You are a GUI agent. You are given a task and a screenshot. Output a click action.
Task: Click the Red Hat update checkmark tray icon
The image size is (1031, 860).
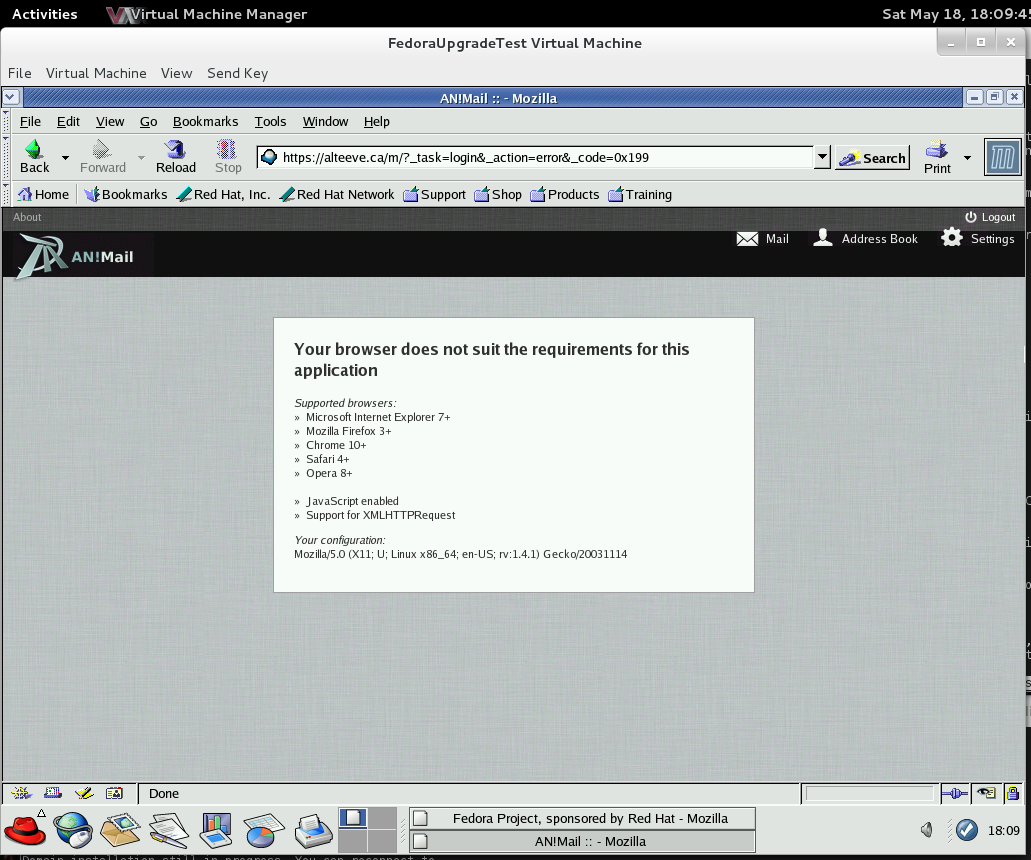click(967, 830)
